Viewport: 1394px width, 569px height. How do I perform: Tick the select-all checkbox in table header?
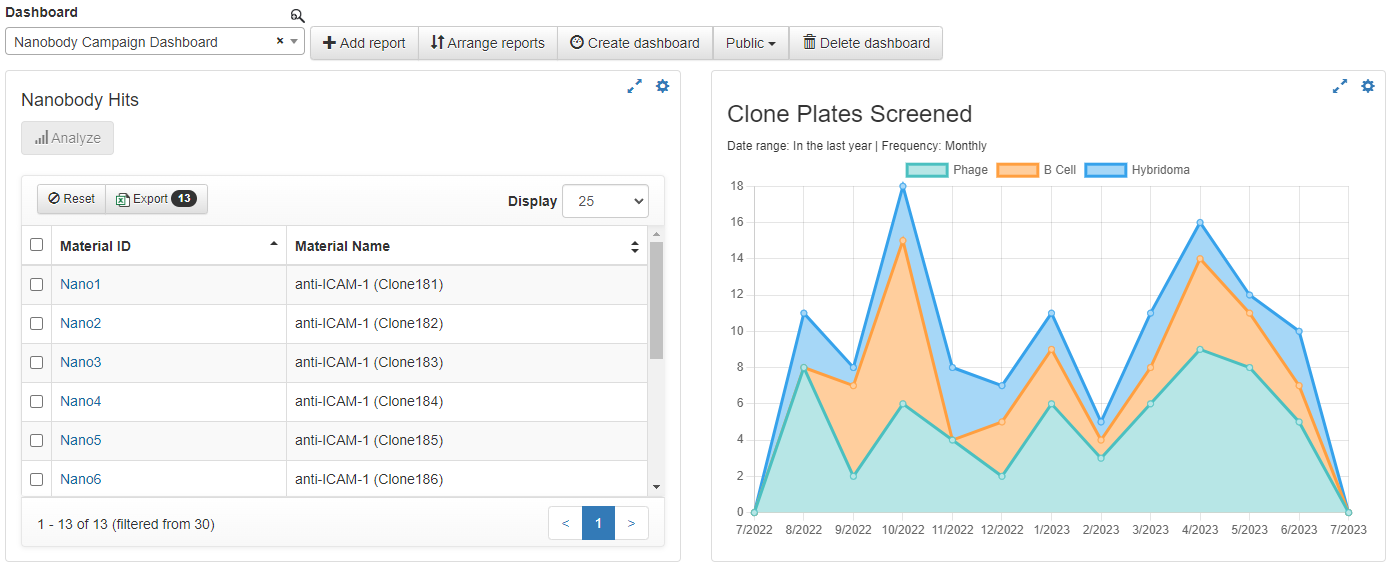(37, 245)
